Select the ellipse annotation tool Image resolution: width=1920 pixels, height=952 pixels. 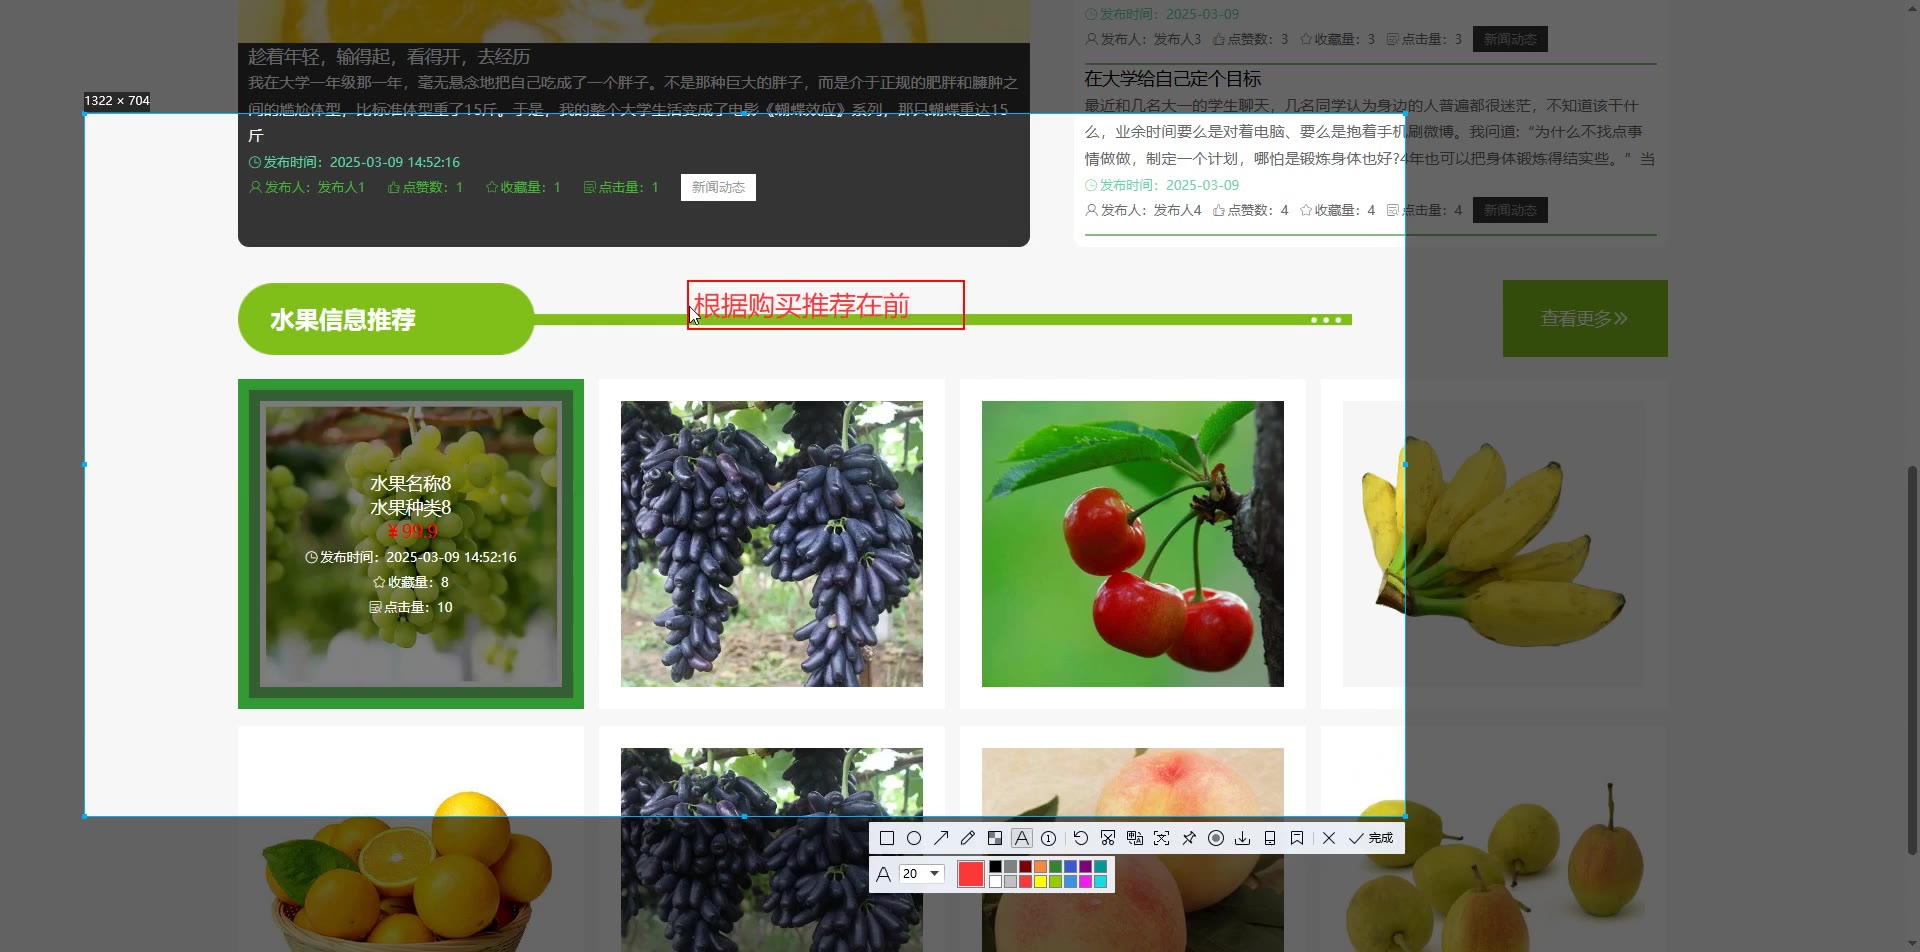[x=914, y=838]
